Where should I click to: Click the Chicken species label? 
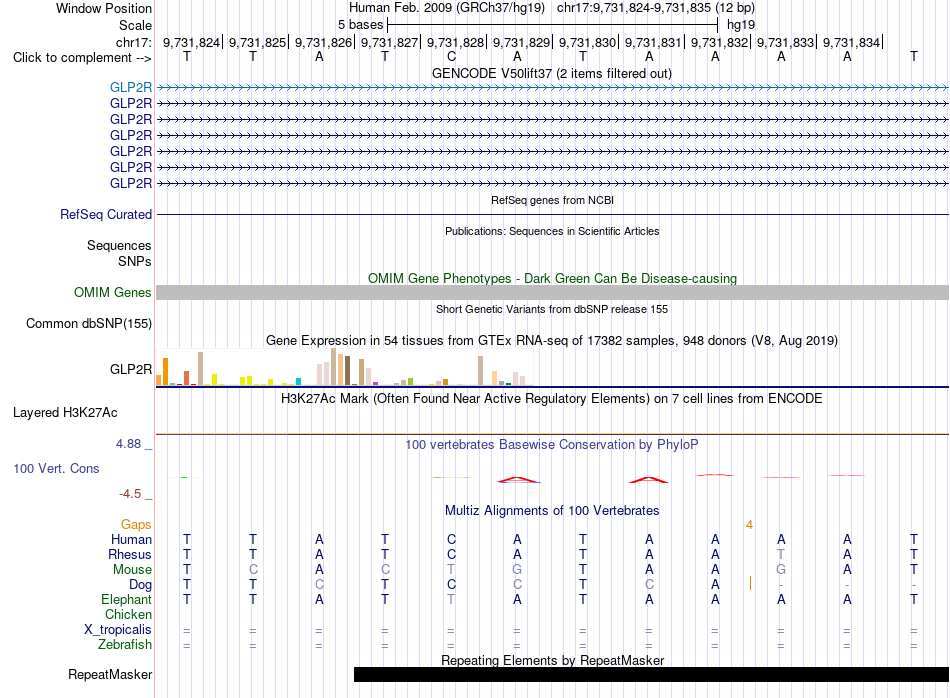(128, 614)
